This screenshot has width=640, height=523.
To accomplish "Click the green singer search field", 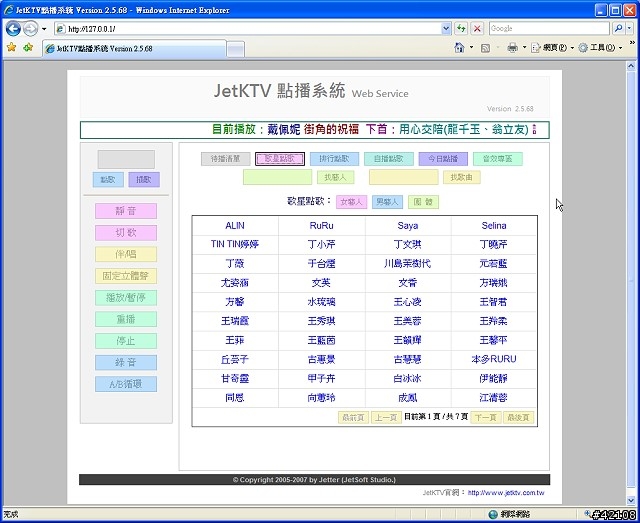I will click(x=278, y=177).
